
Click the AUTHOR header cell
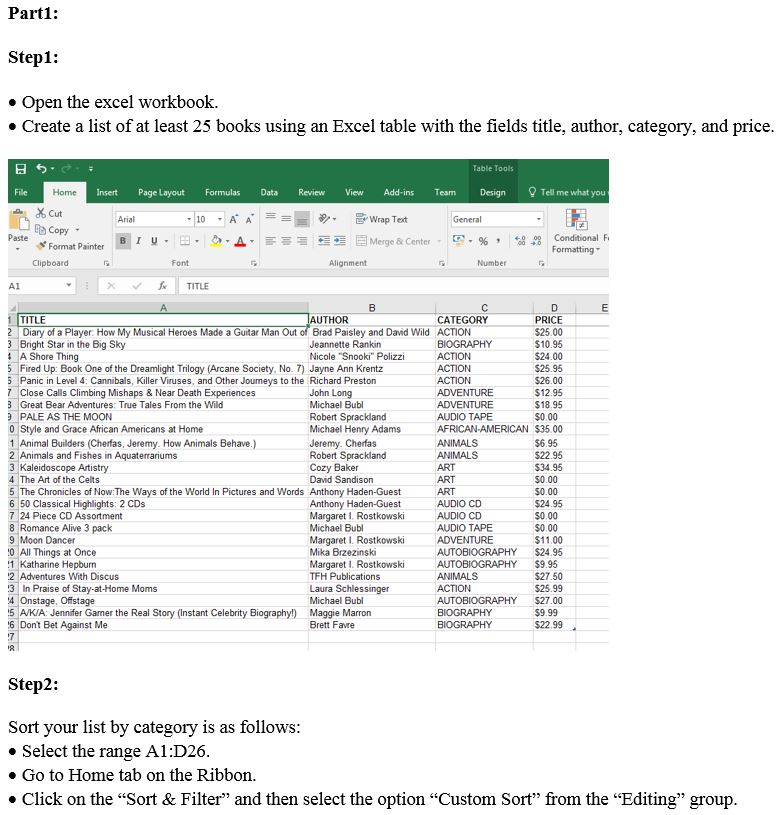[x=372, y=320]
